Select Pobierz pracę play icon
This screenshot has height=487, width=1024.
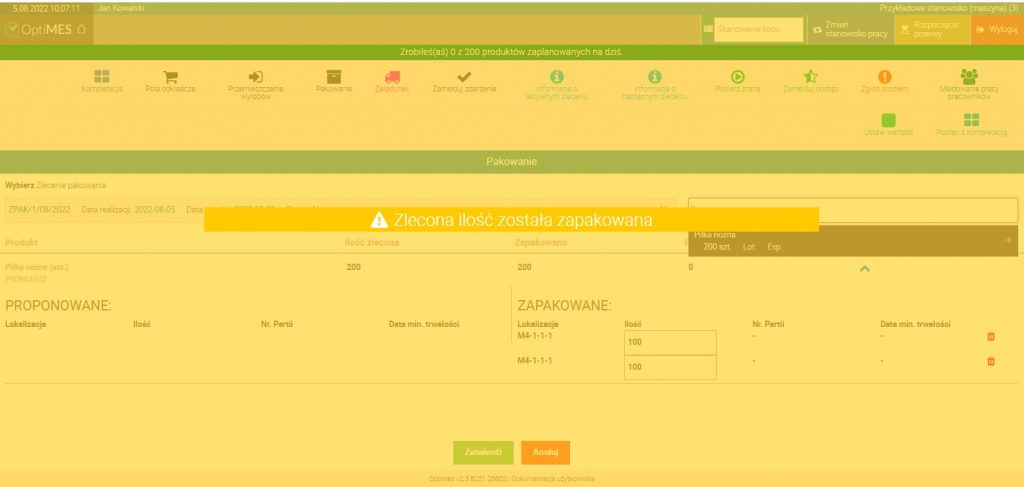(x=737, y=76)
